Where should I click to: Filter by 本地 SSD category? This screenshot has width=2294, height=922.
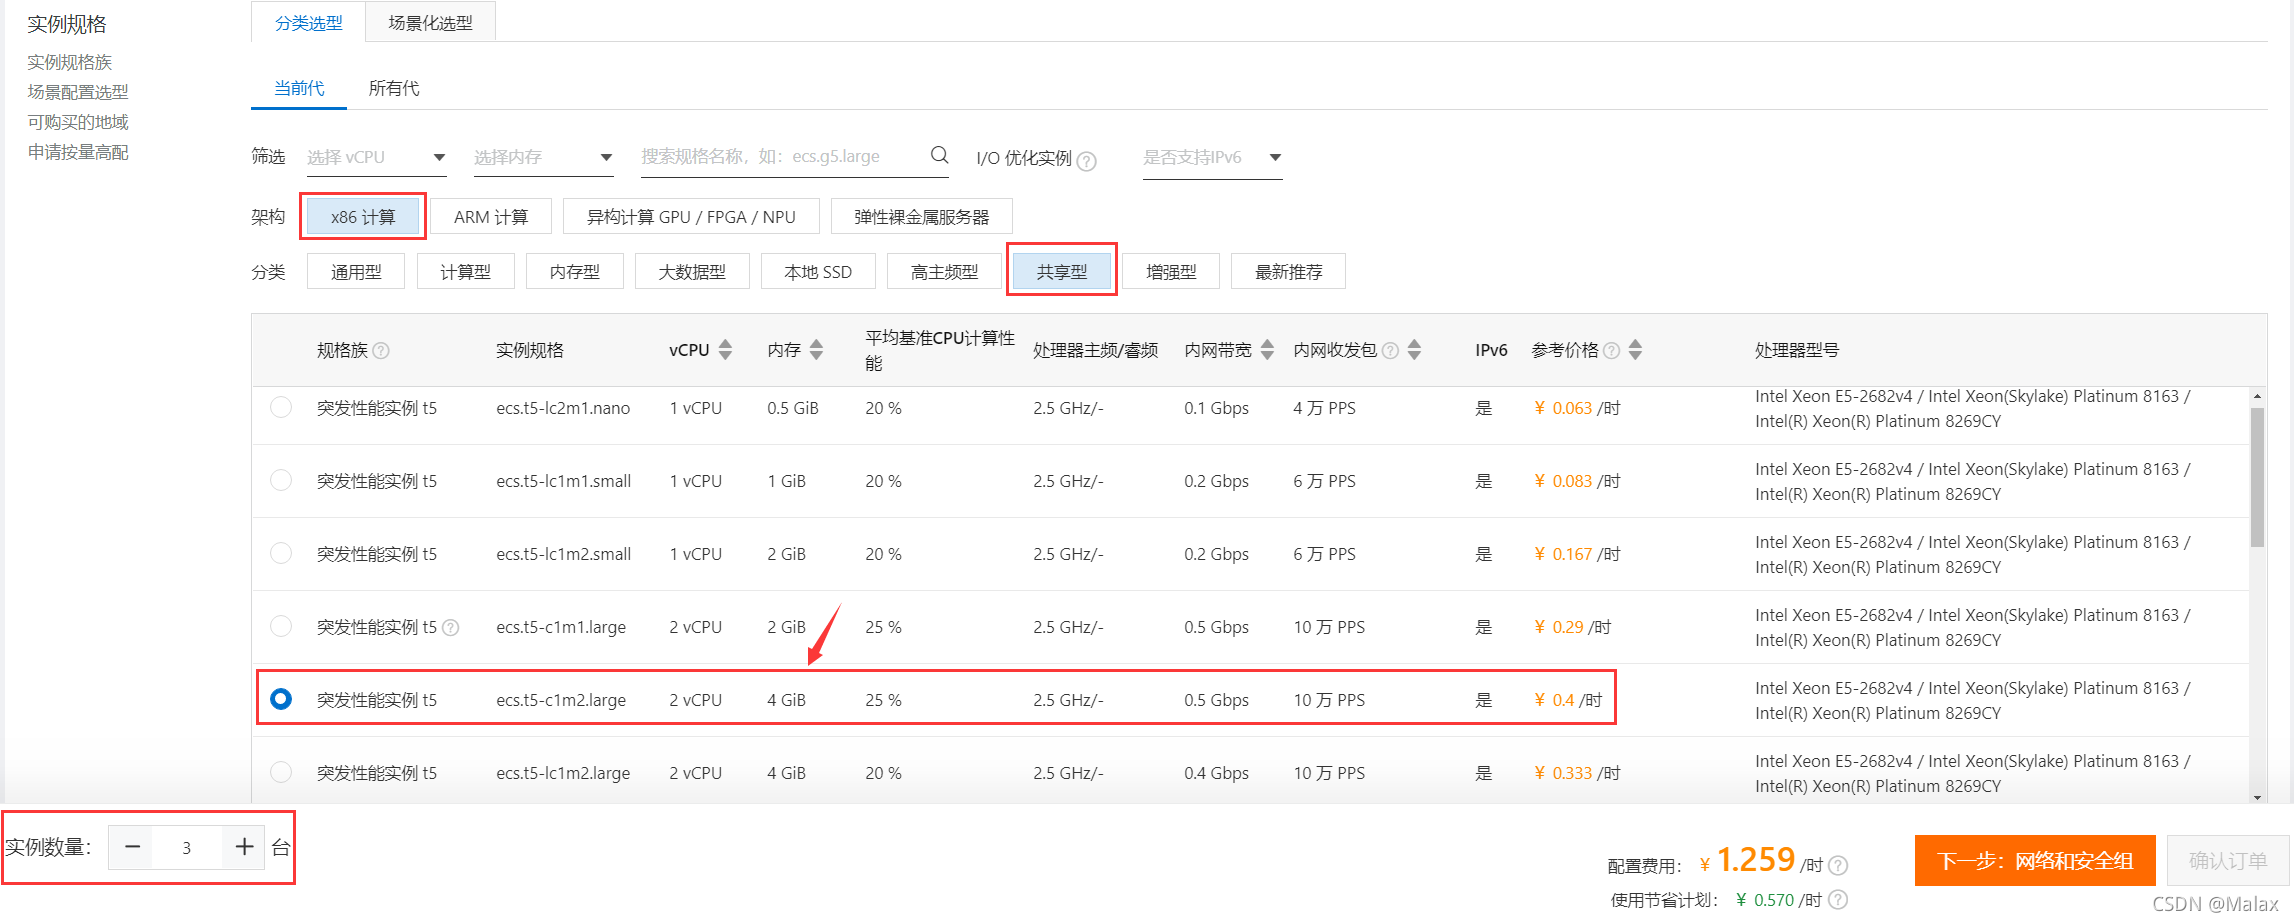tap(818, 272)
